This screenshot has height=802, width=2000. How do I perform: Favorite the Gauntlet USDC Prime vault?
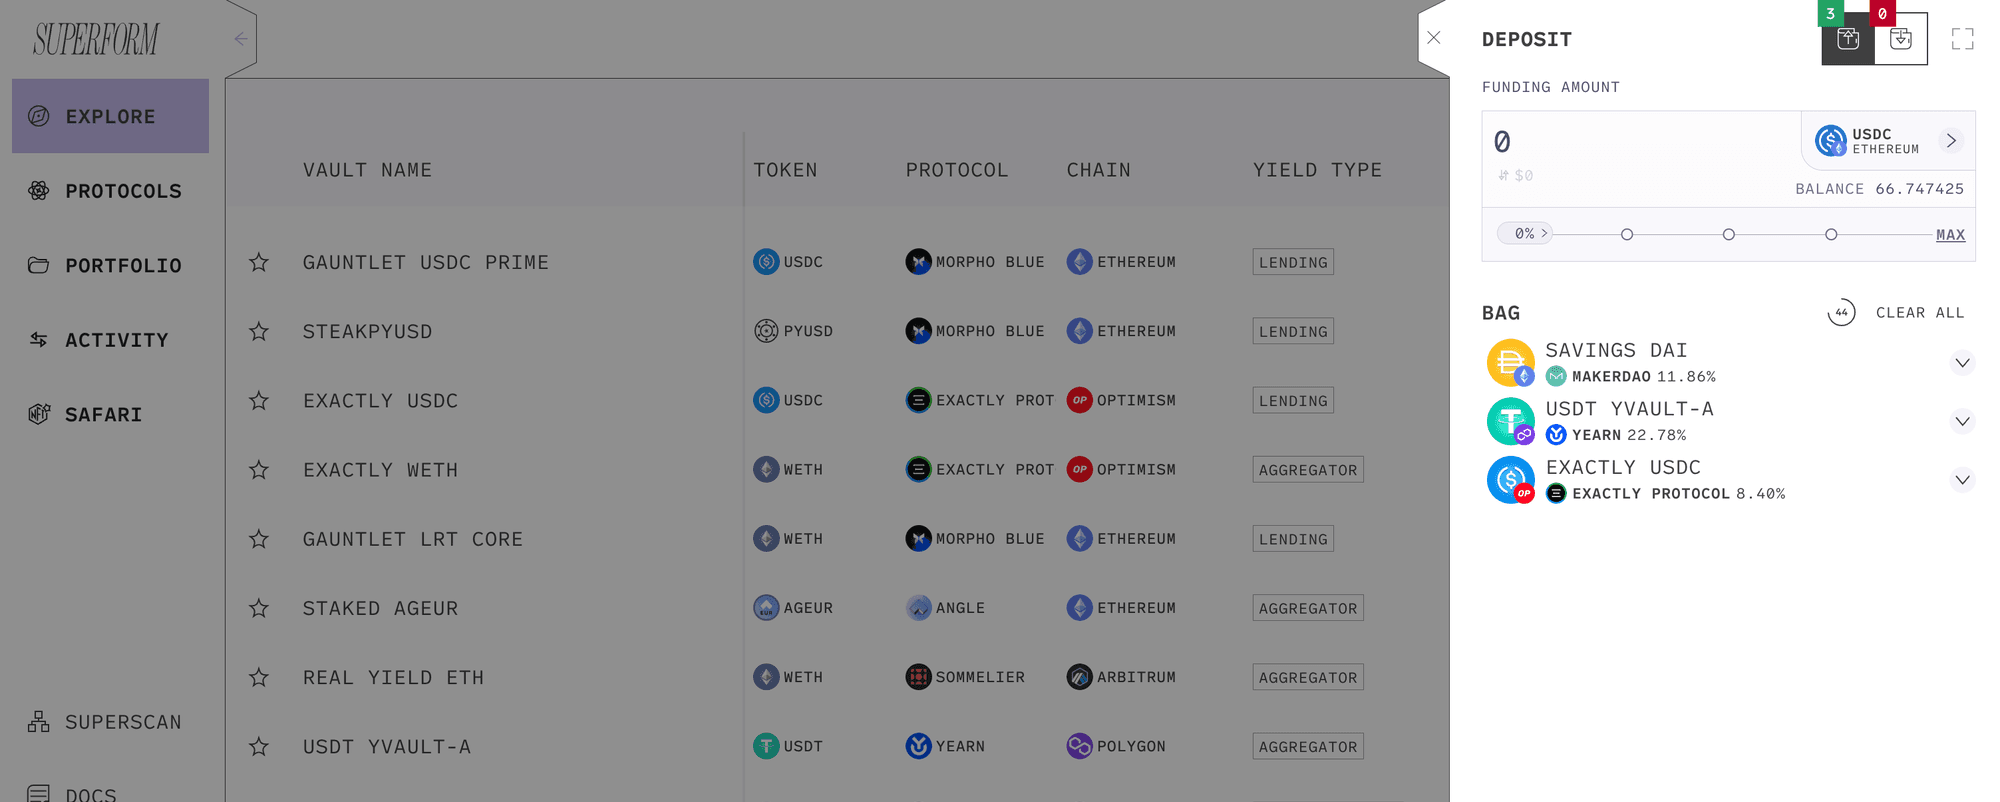coord(259,262)
